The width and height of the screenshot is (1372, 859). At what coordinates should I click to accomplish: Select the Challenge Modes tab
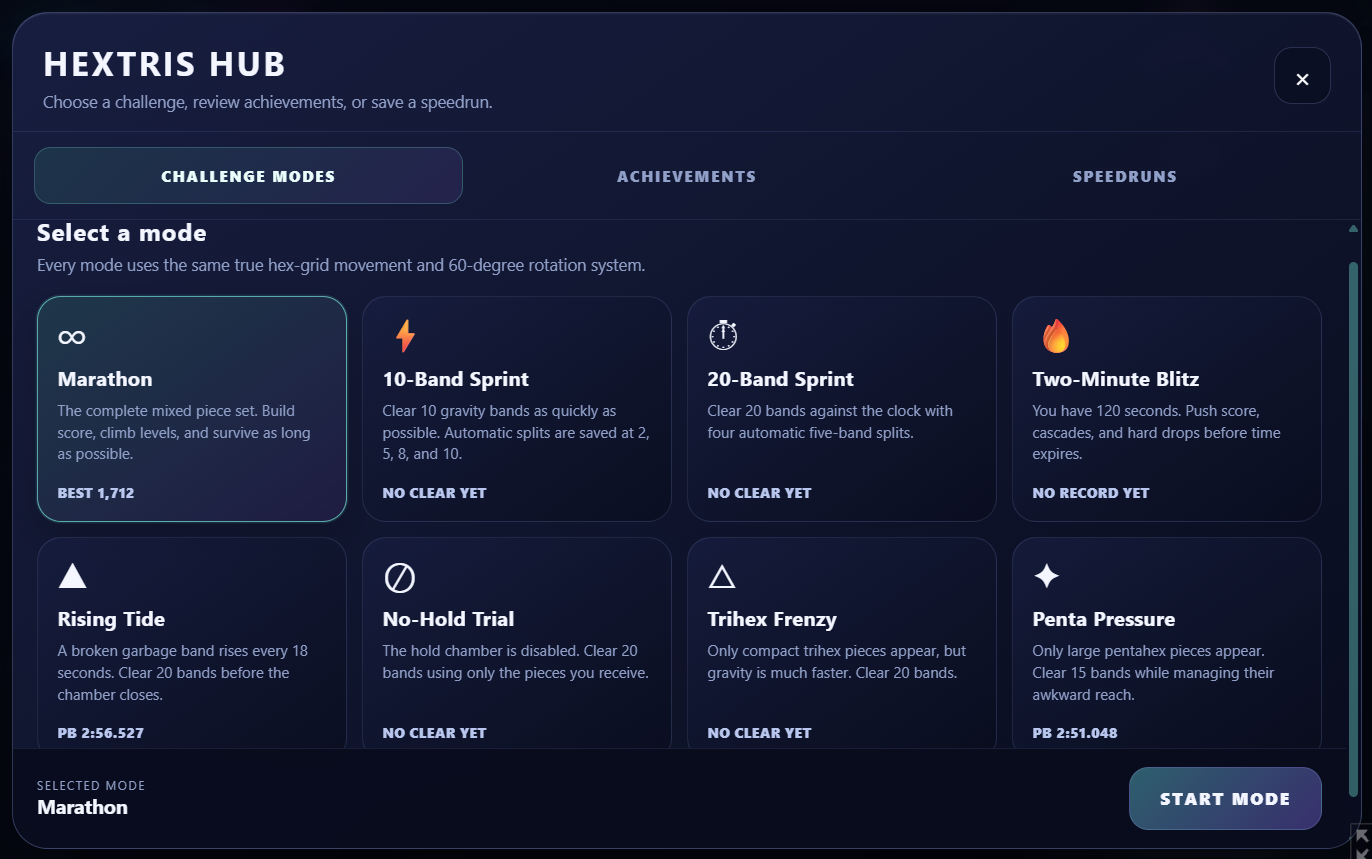point(248,176)
